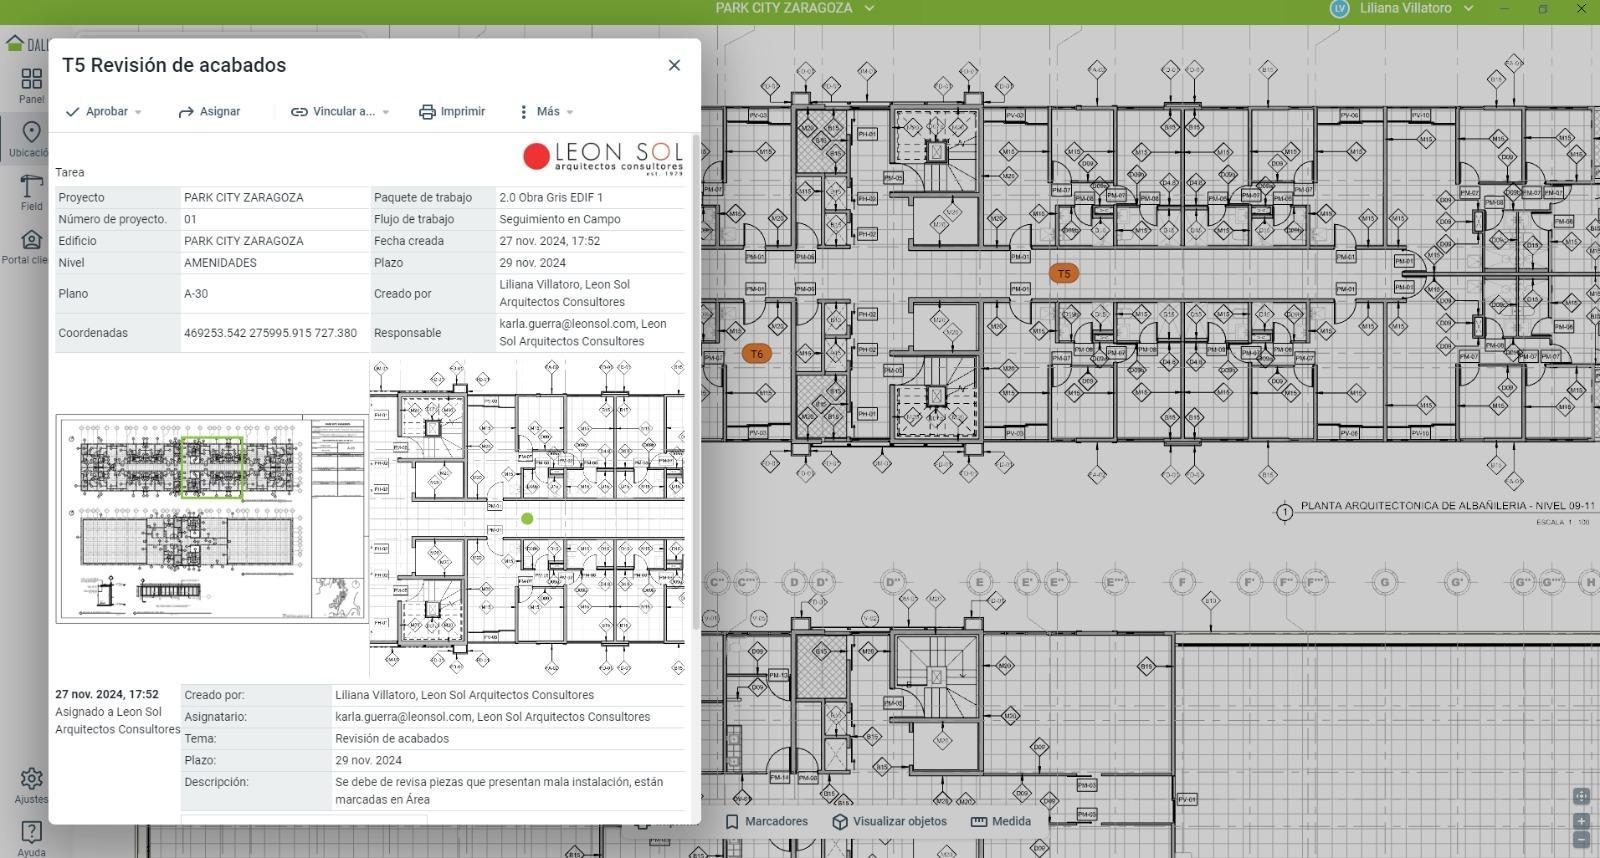1600x858 pixels.
Task: Open the Field crane icon in sidebar
Action: (x=31, y=186)
